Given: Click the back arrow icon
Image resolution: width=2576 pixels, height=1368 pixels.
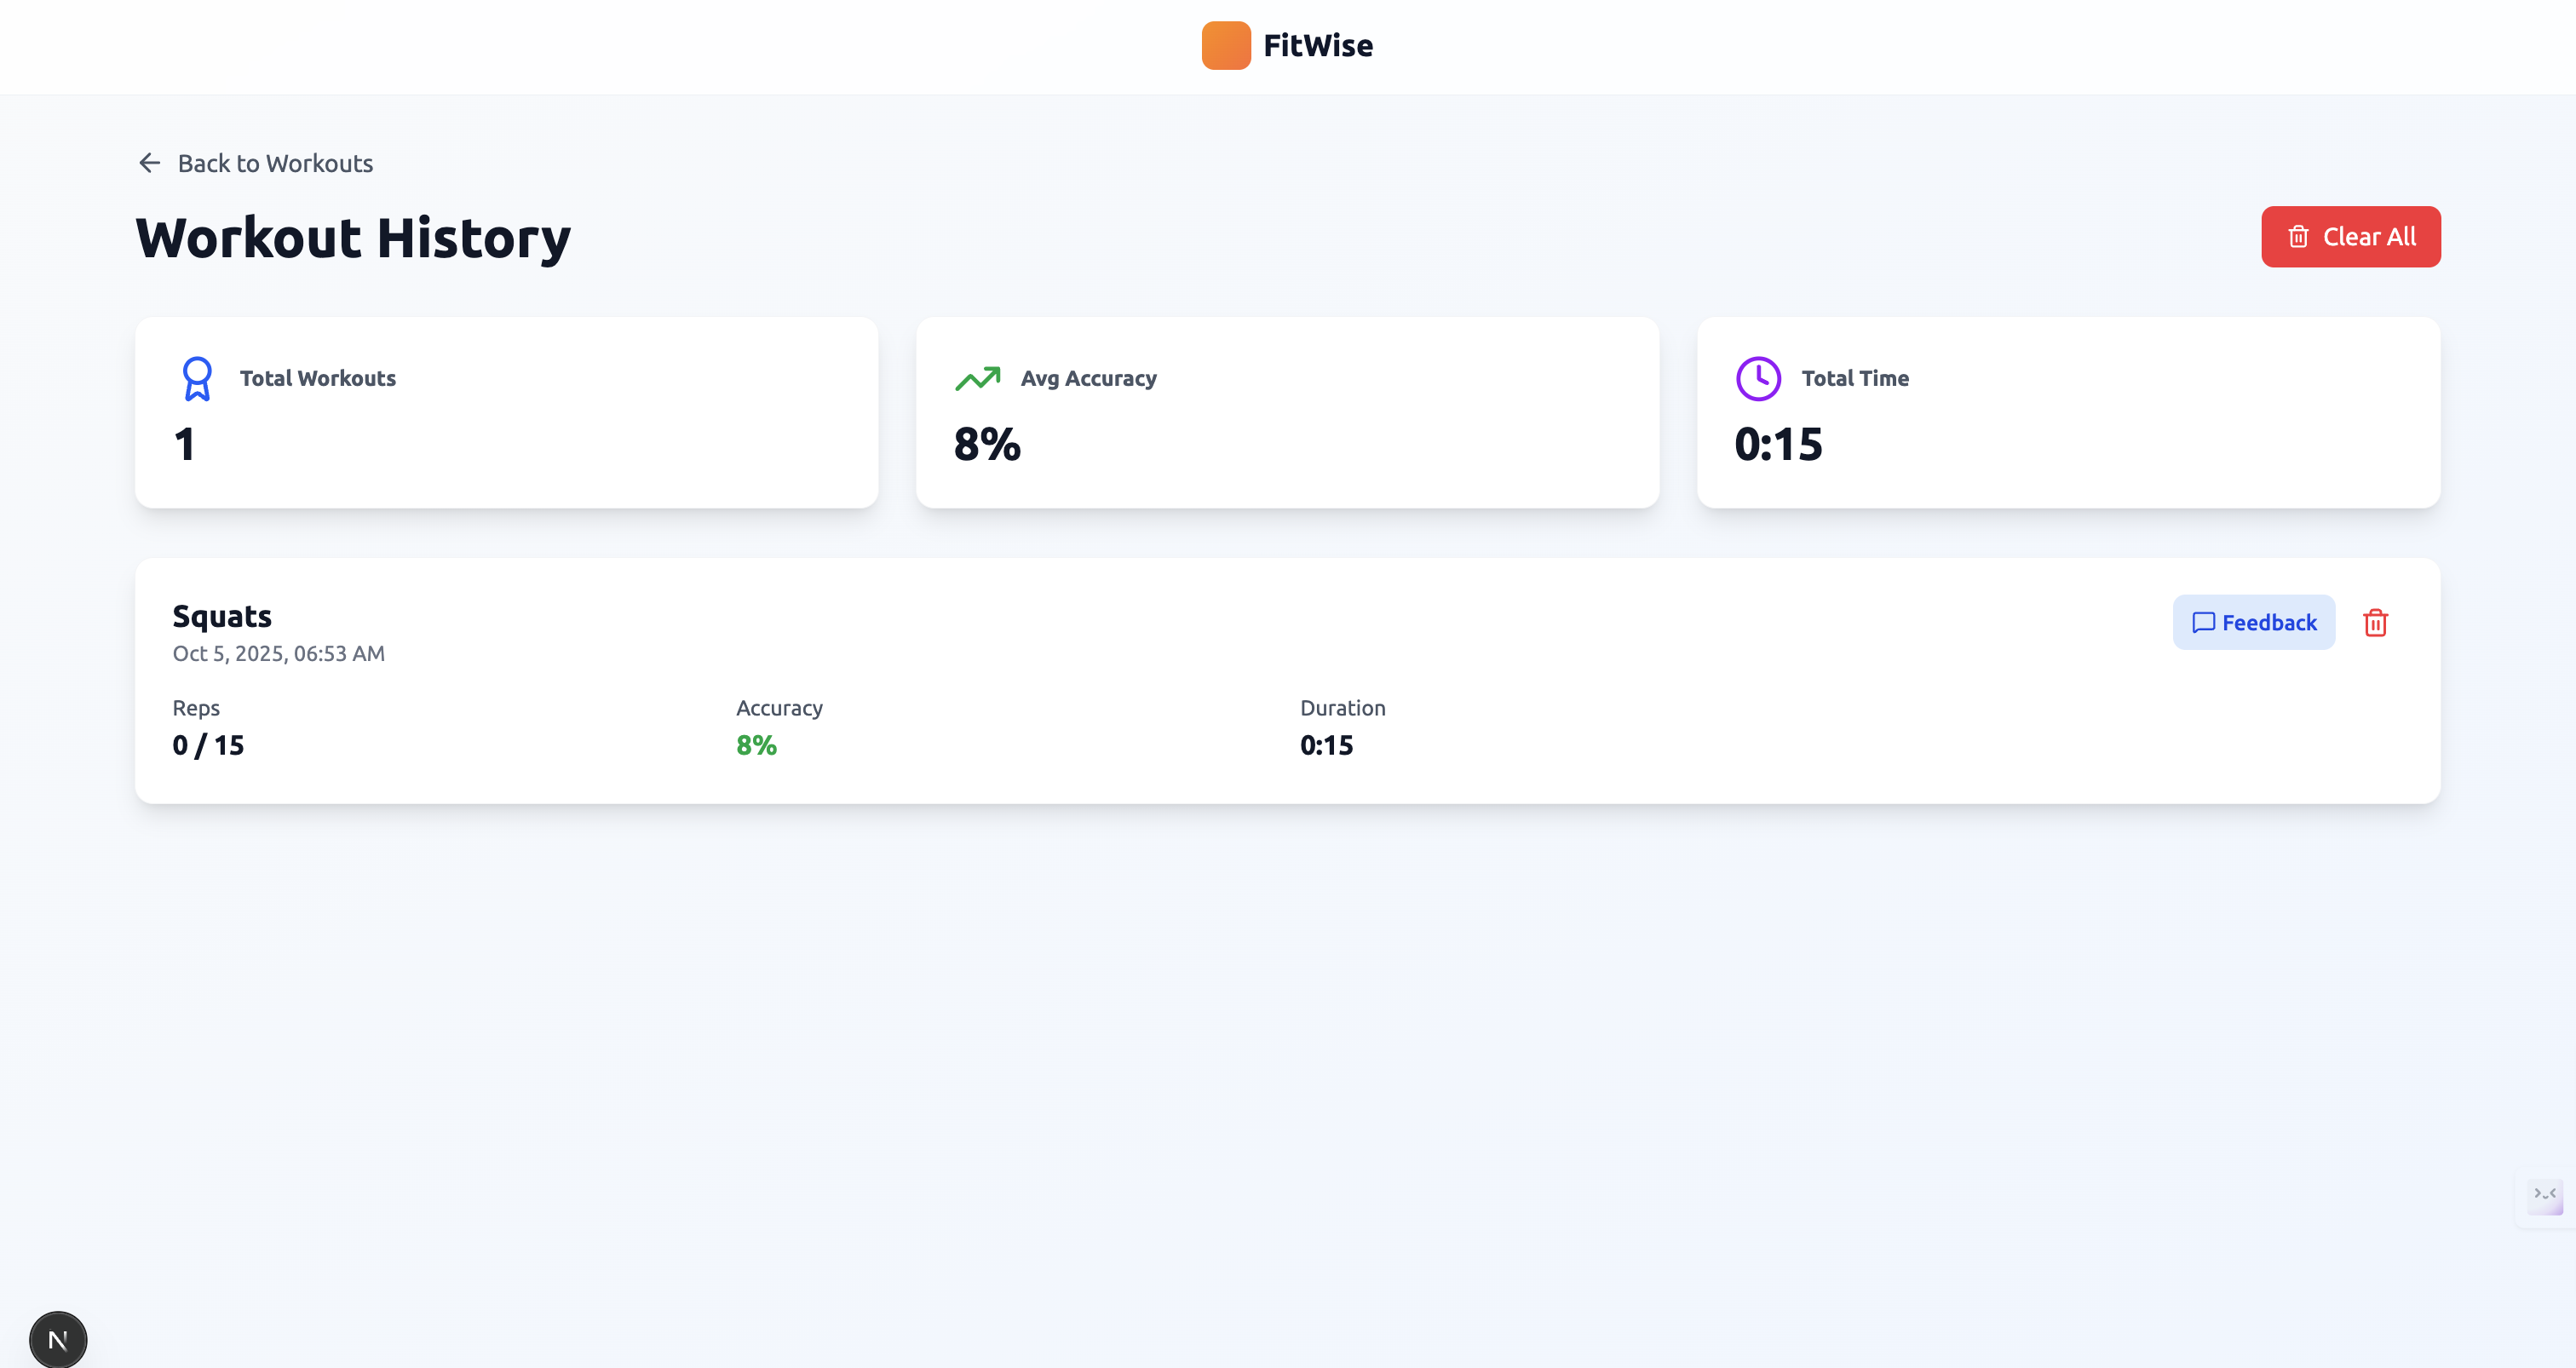Looking at the screenshot, I should point(149,163).
